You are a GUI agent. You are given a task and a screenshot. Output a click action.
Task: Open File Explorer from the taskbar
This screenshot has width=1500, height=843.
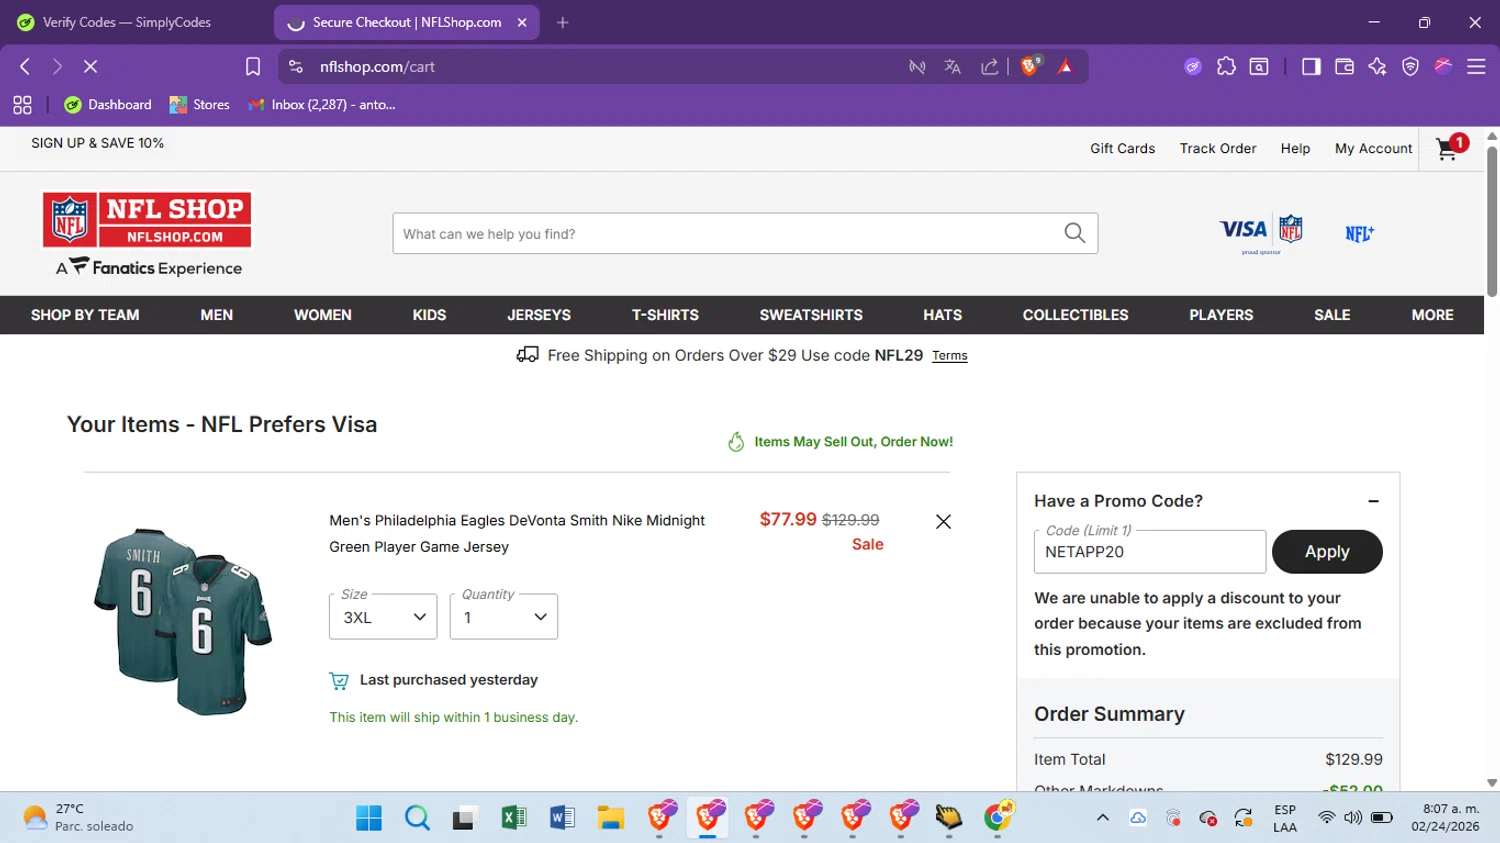610,818
